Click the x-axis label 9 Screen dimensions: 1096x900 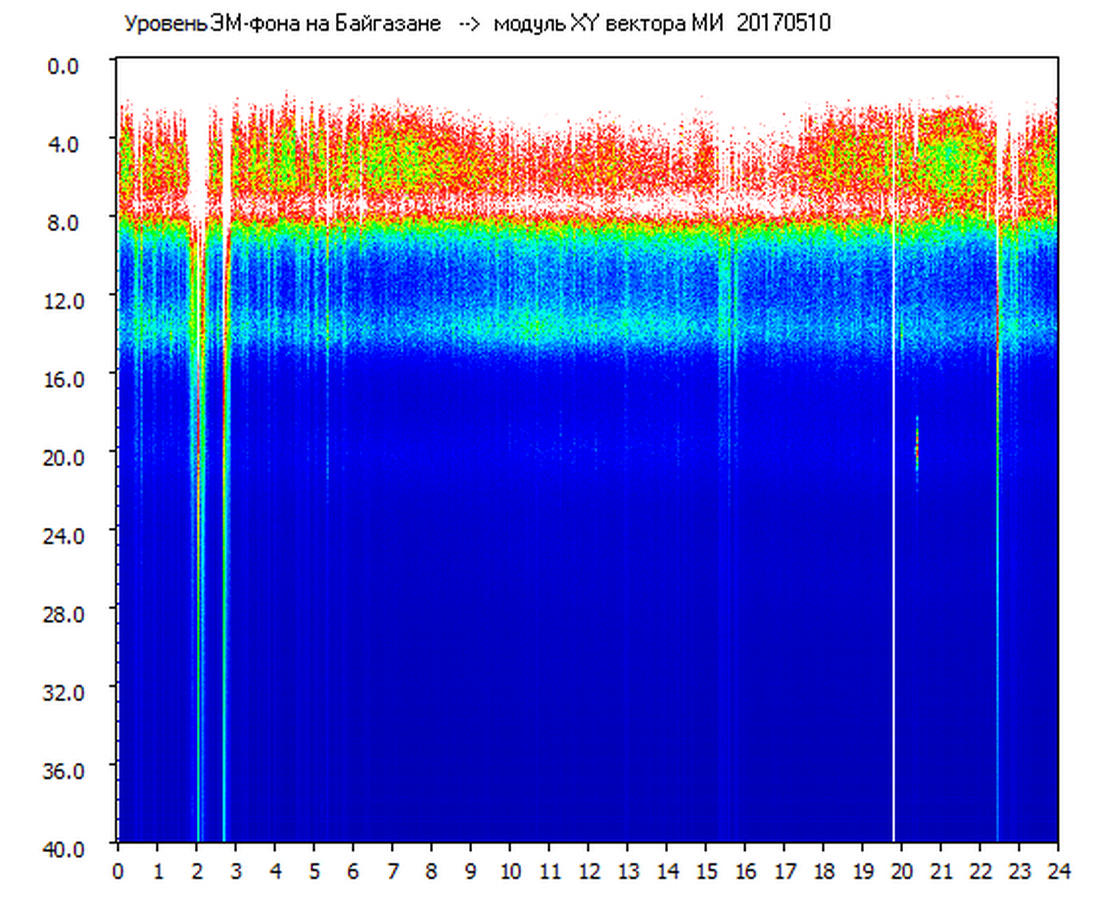click(x=471, y=871)
